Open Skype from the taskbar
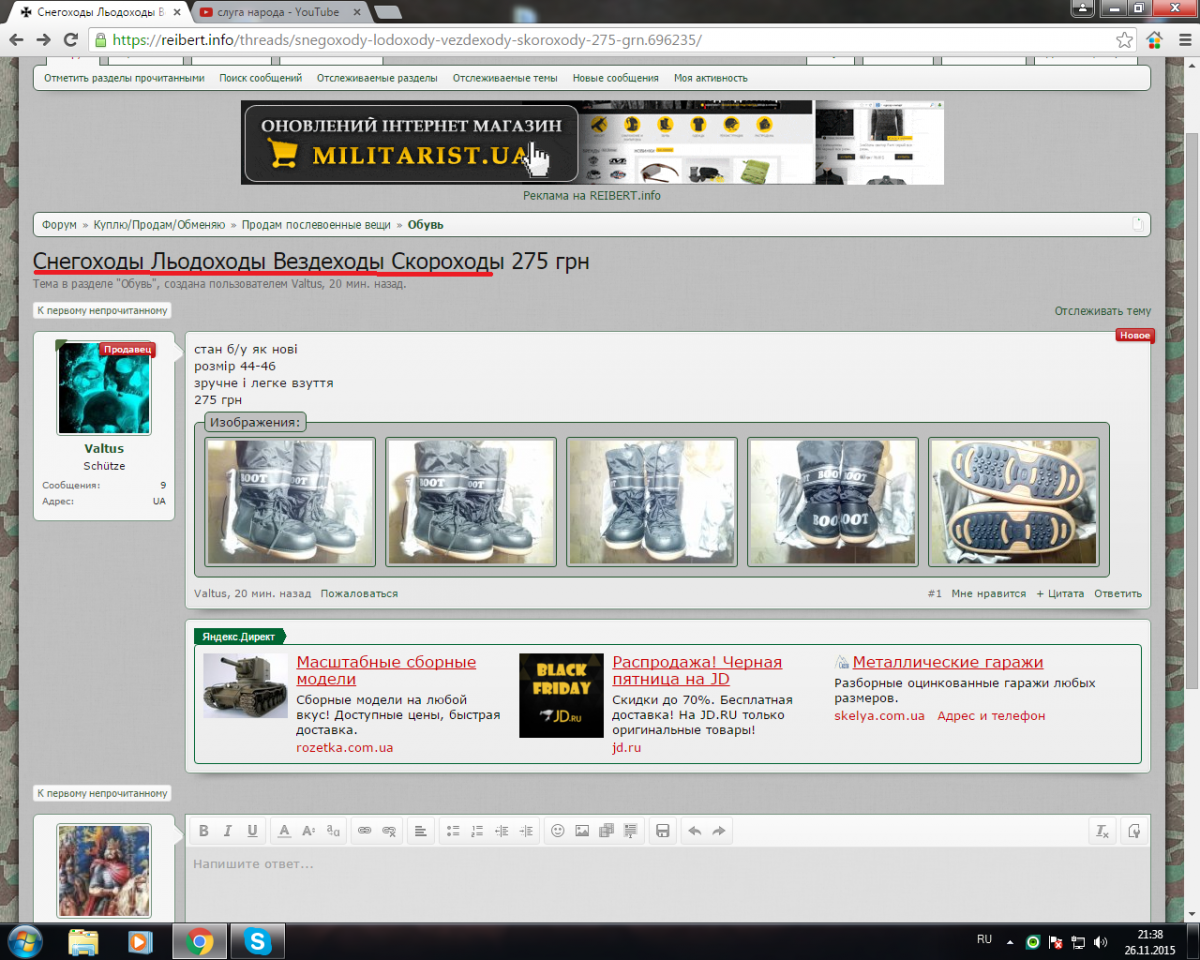 [257, 941]
